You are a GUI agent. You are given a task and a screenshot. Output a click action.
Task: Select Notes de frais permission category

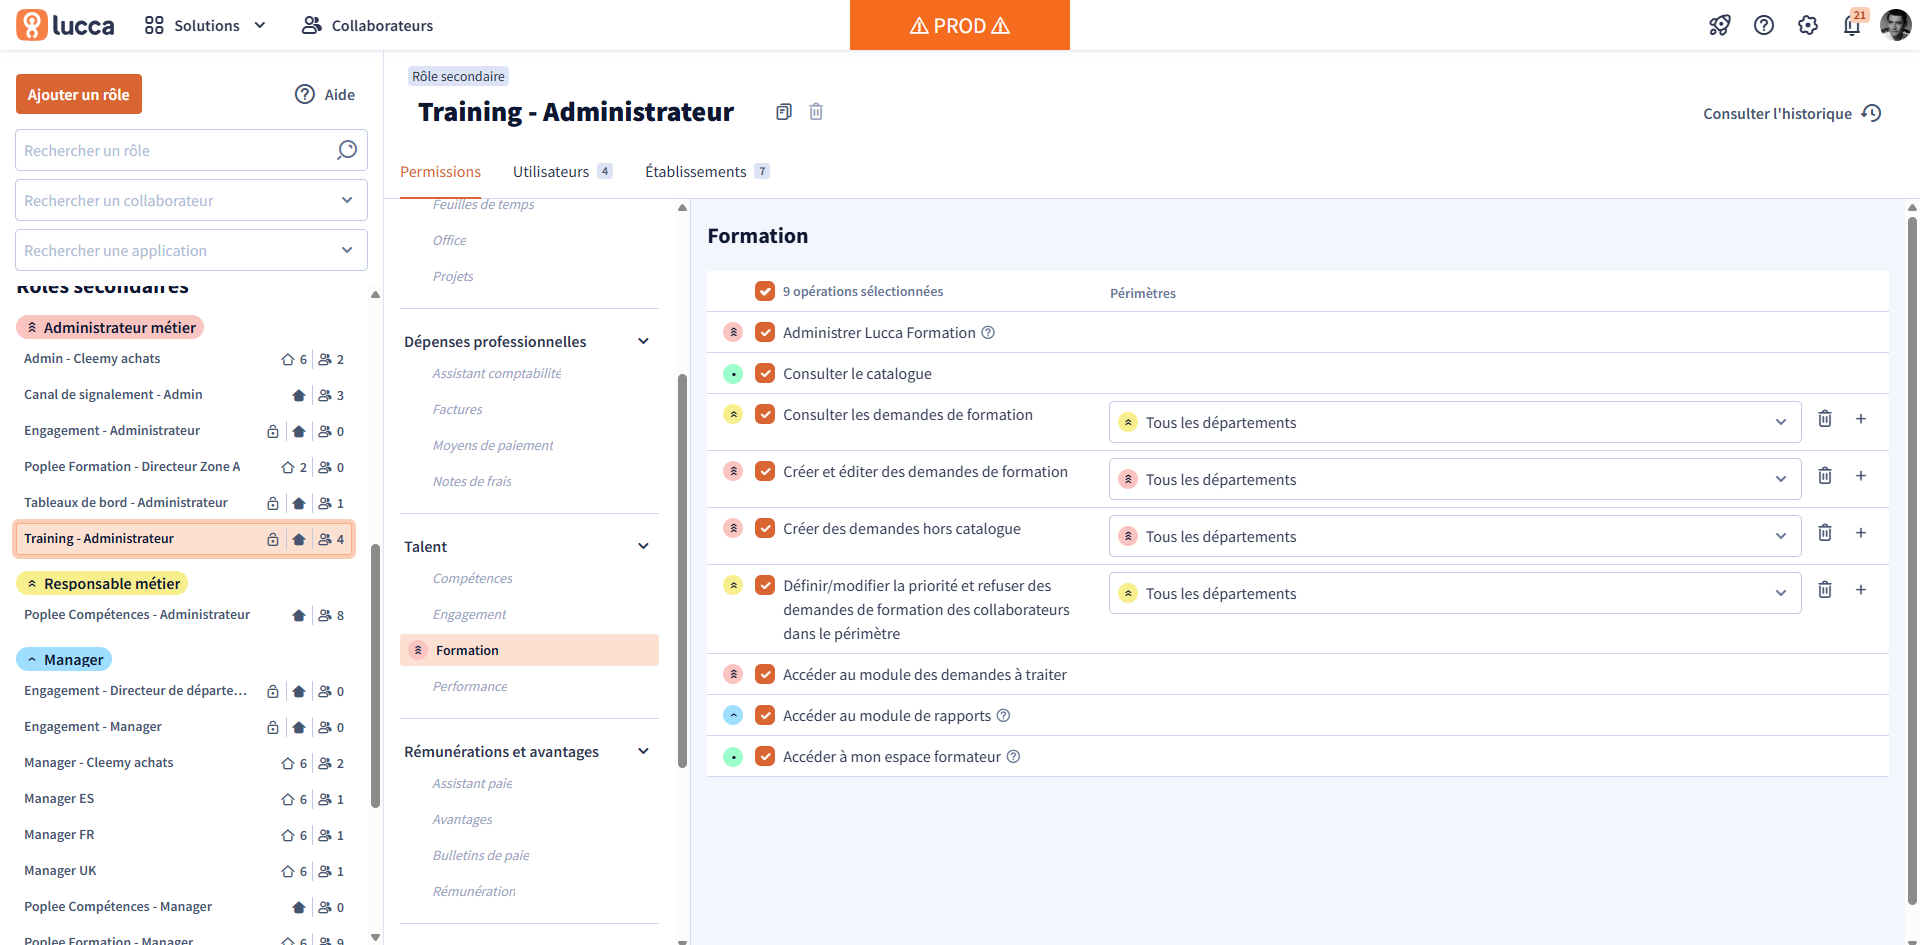pos(472,481)
